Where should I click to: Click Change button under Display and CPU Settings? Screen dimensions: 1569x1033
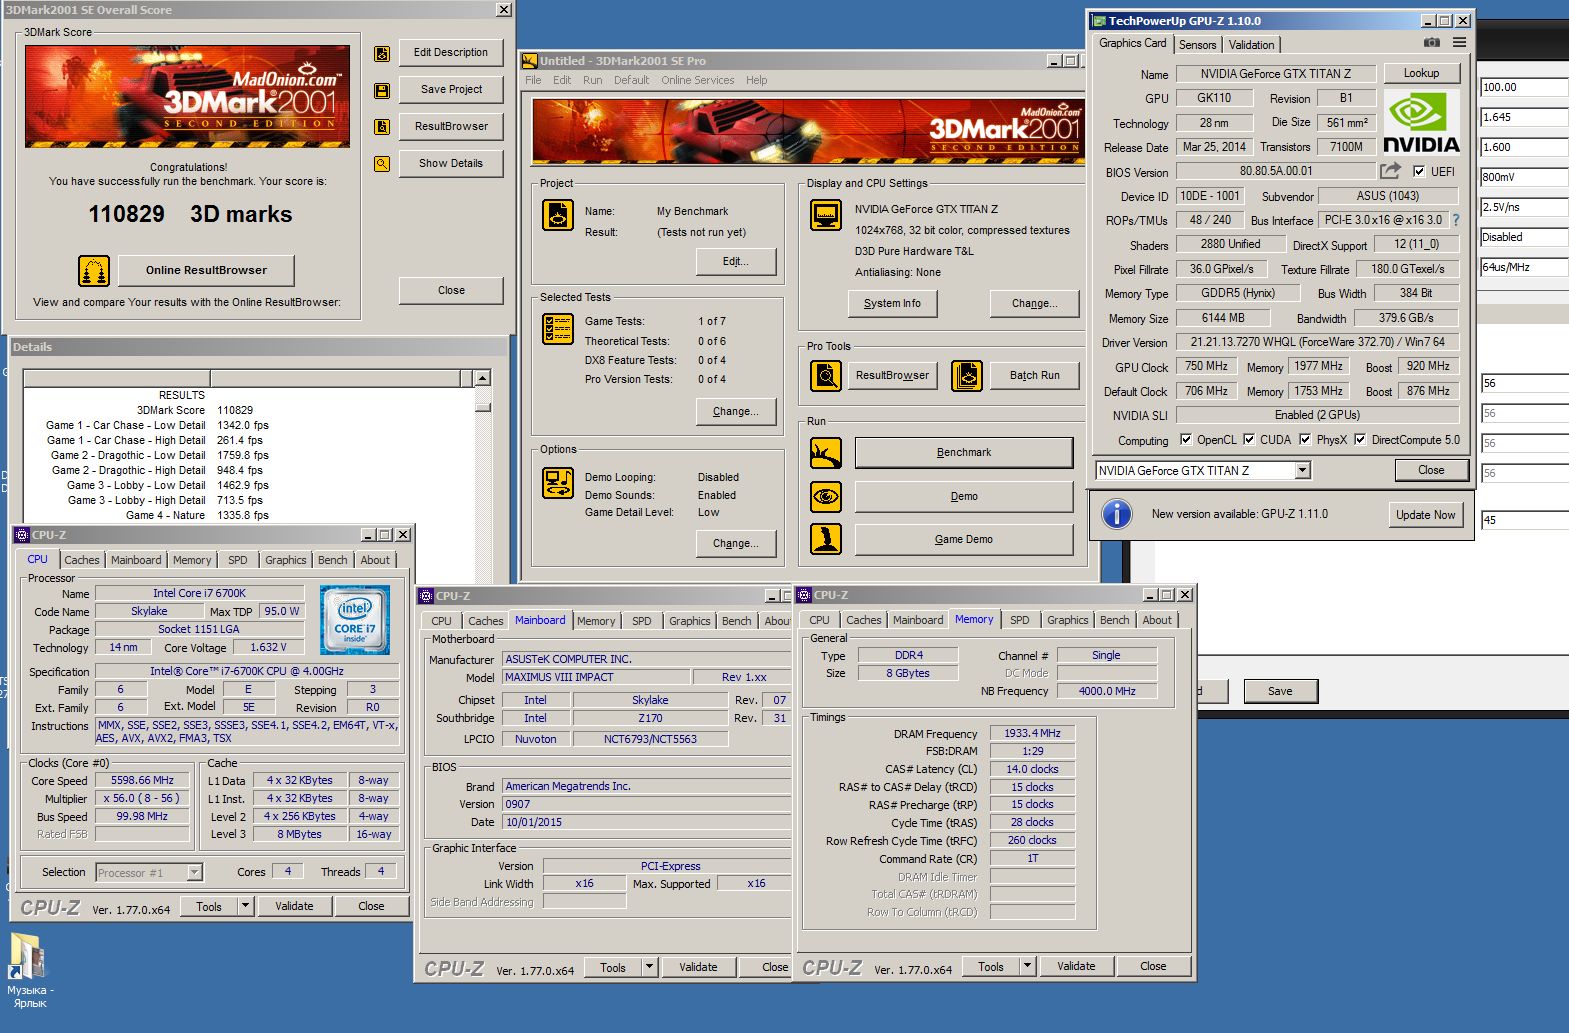click(x=1034, y=304)
